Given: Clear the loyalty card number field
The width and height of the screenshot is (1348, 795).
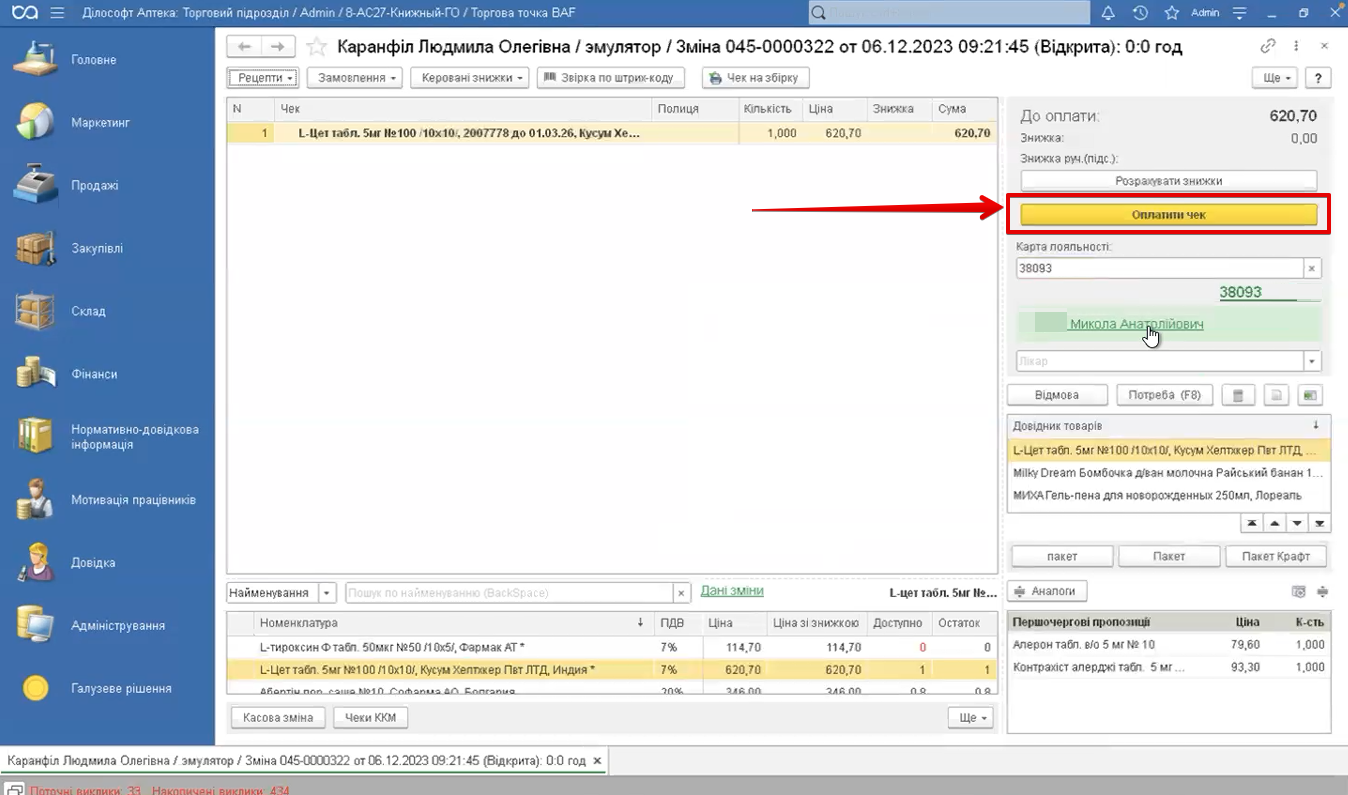Looking at the screenshot, I should point(1312,268).
